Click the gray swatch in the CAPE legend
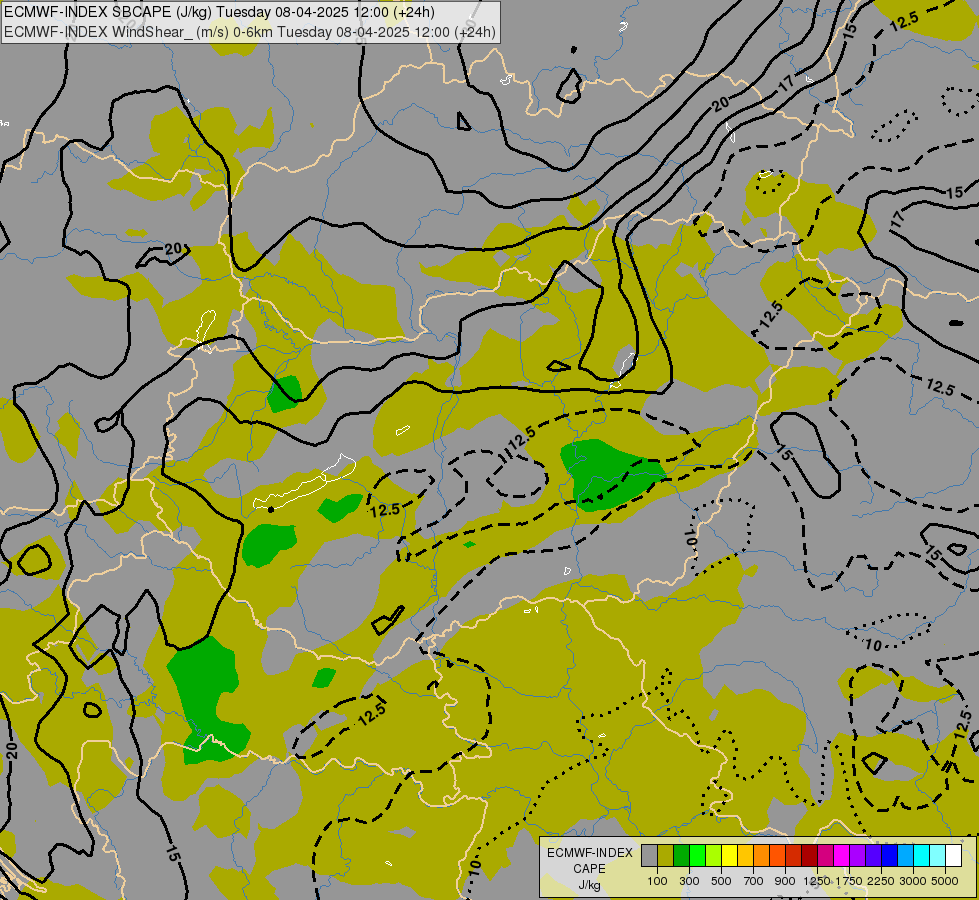Image resolution: width=979 pixels, height=900 pixels. (x=649, y=855)
